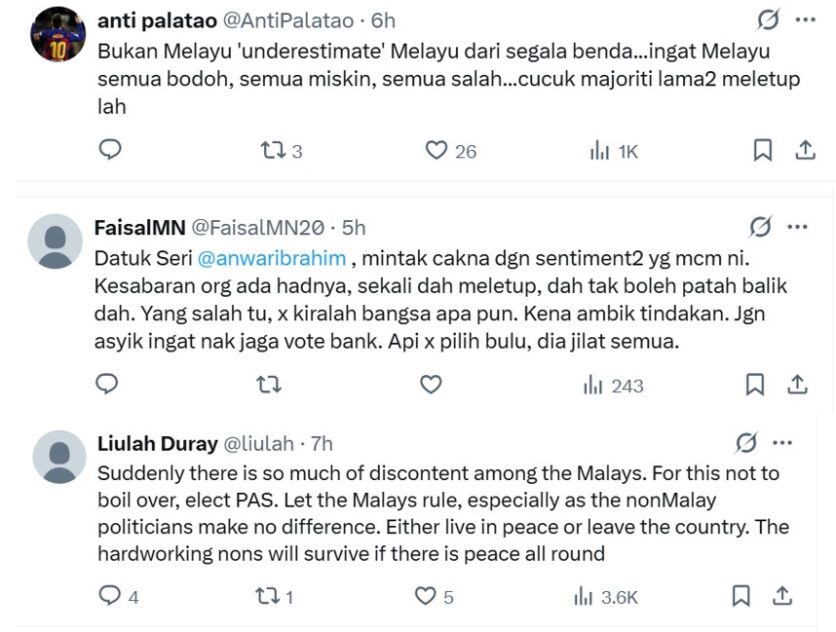Retweet anti palatao's tweet

pos(272,150)
